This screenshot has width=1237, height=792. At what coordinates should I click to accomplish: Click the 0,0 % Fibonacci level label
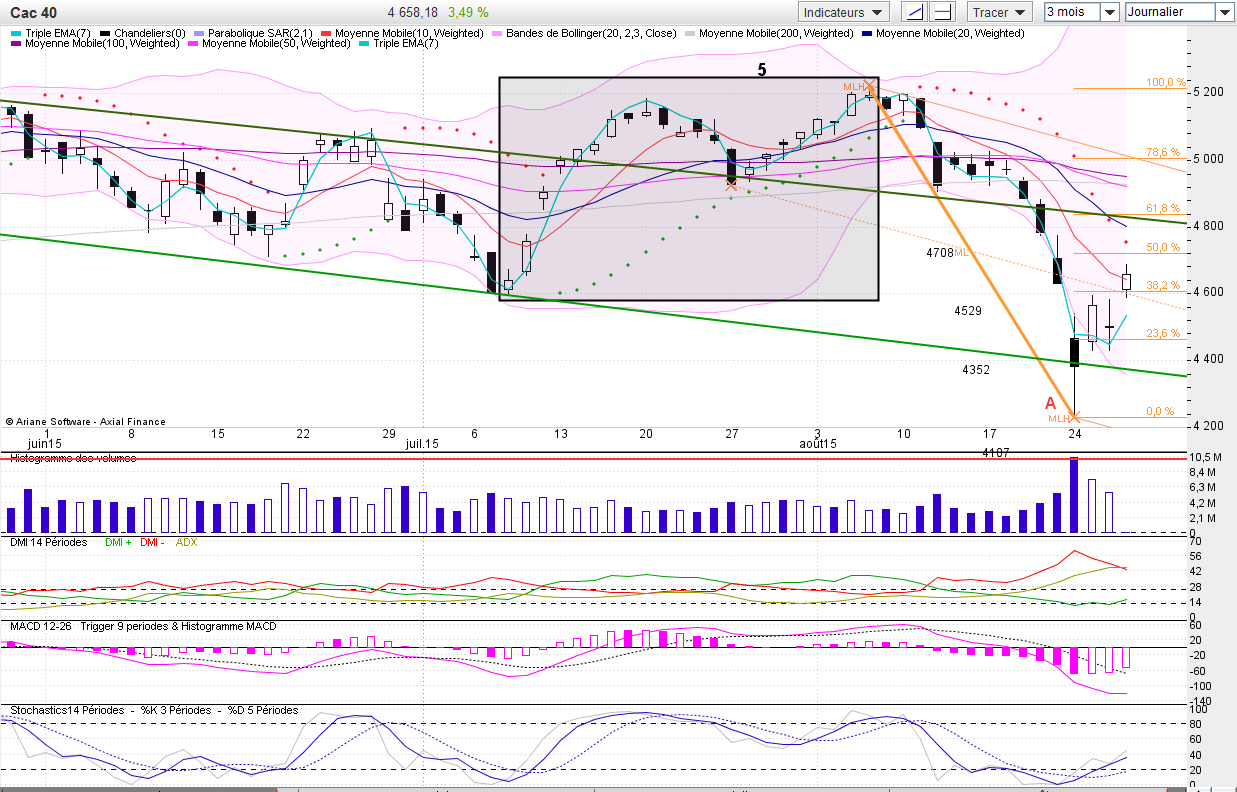pos(1161,411)
